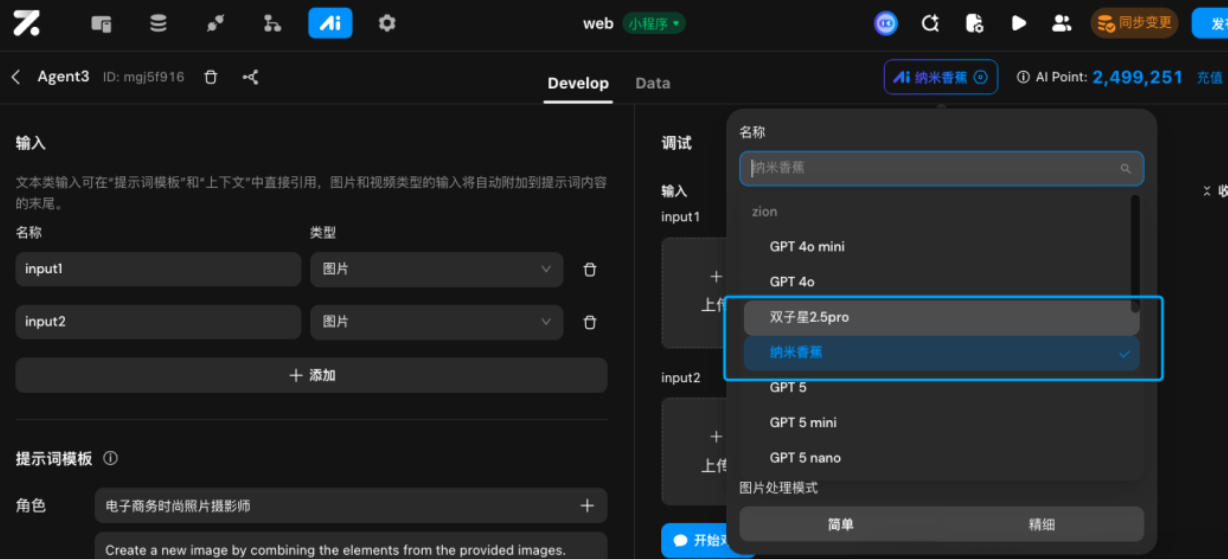The width and height of the screenshot is (1228, 559).
Task: Switch to the Data tab
Action: (653, 83)
